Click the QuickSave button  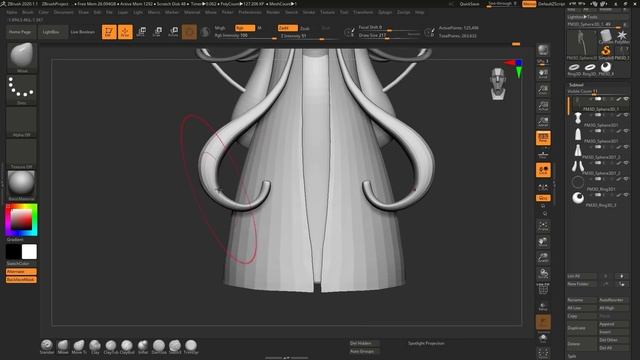point(469,4)
